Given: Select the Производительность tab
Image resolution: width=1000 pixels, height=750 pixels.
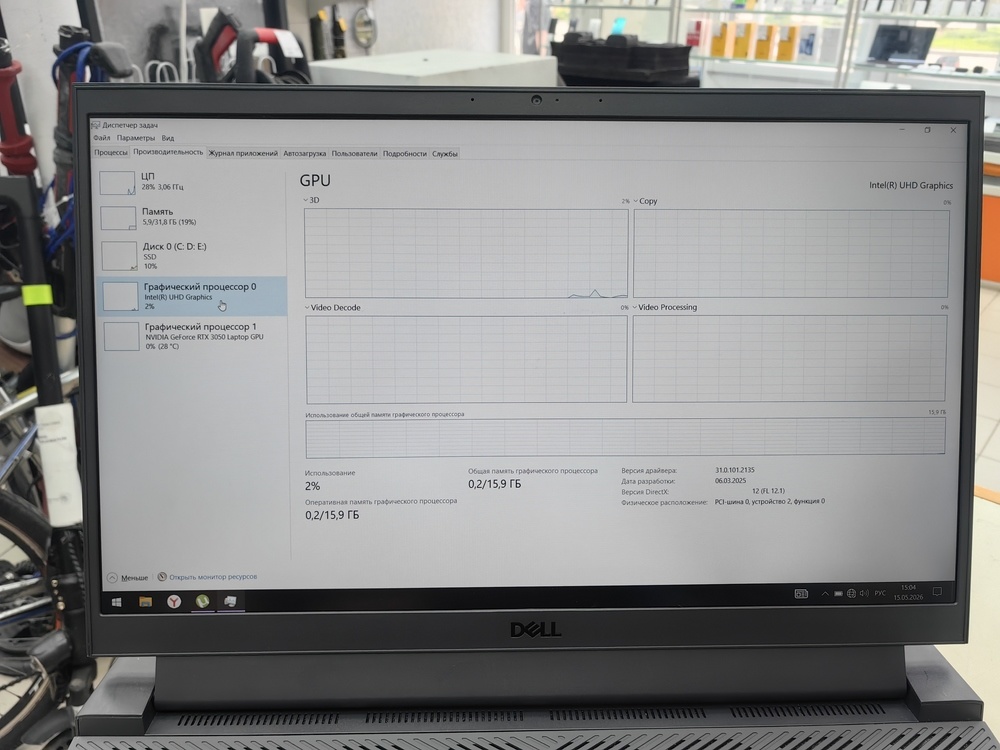Looking at the screenshot, I should 168,152.
